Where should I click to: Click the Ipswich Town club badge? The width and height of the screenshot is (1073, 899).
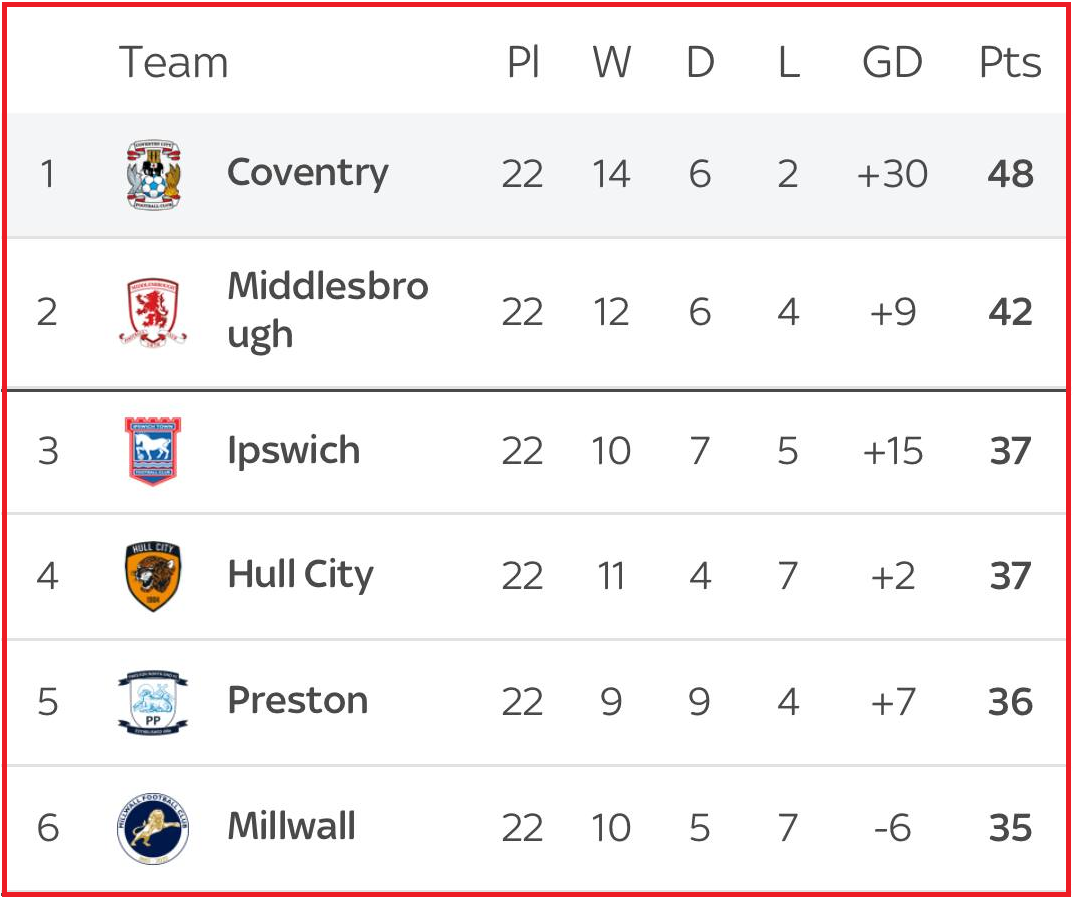[x=153, y=451]
